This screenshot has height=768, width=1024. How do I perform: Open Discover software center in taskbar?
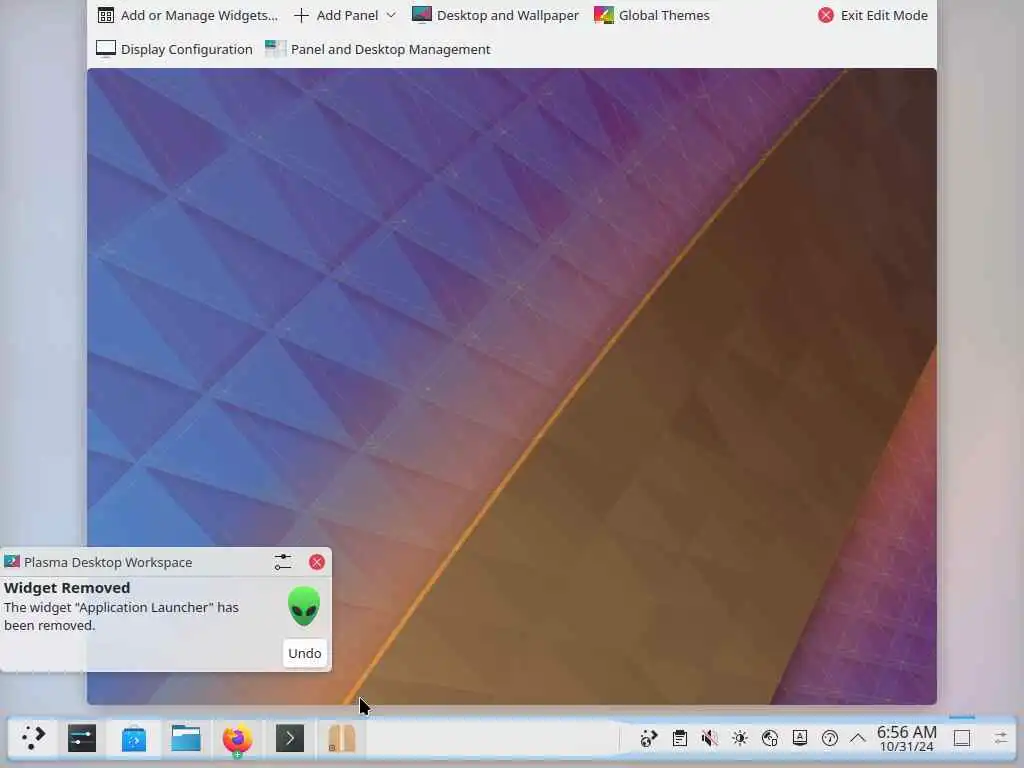click(x=134, y=739)
